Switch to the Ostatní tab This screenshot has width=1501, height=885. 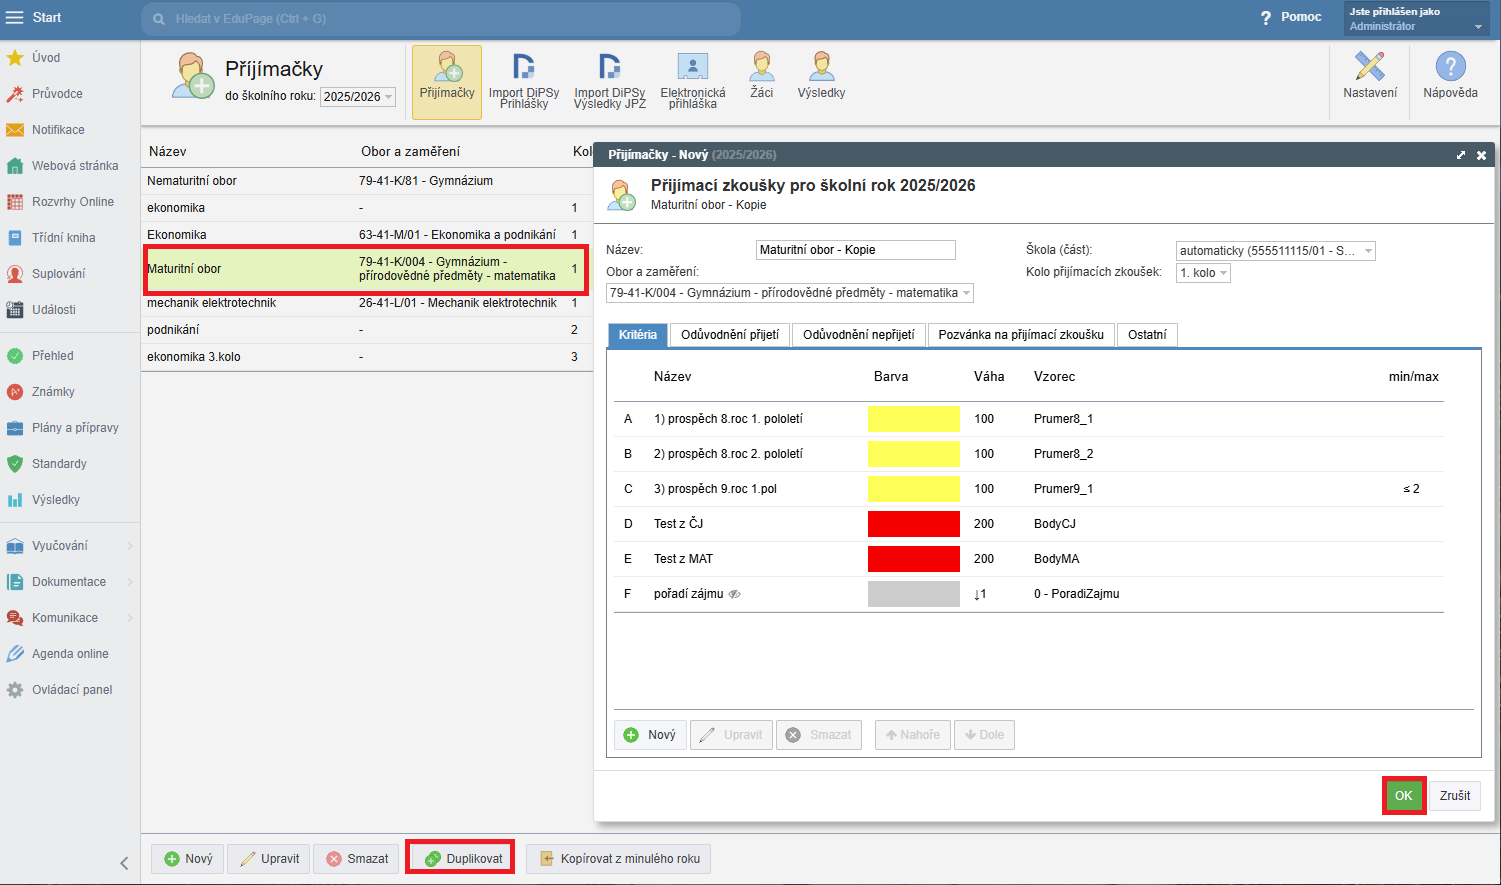tap(1147, 335)
